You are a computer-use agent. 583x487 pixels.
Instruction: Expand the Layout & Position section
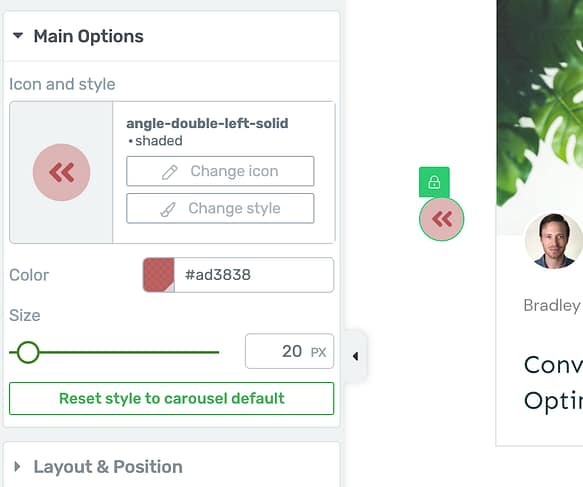pos(17,467)
